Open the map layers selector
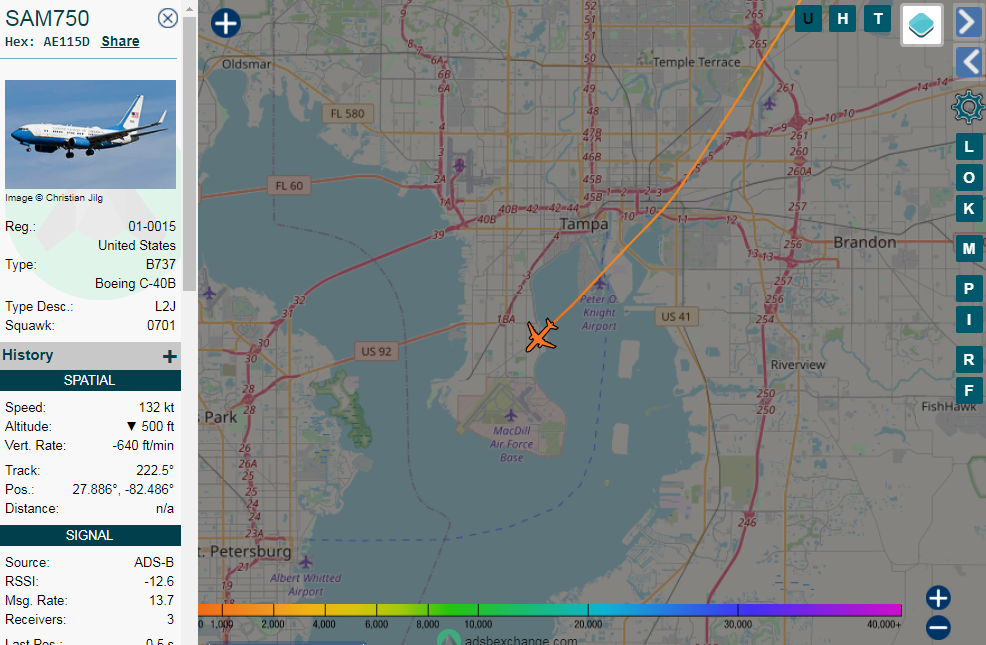This screenshot has height=645, width=986. [921, 25]
